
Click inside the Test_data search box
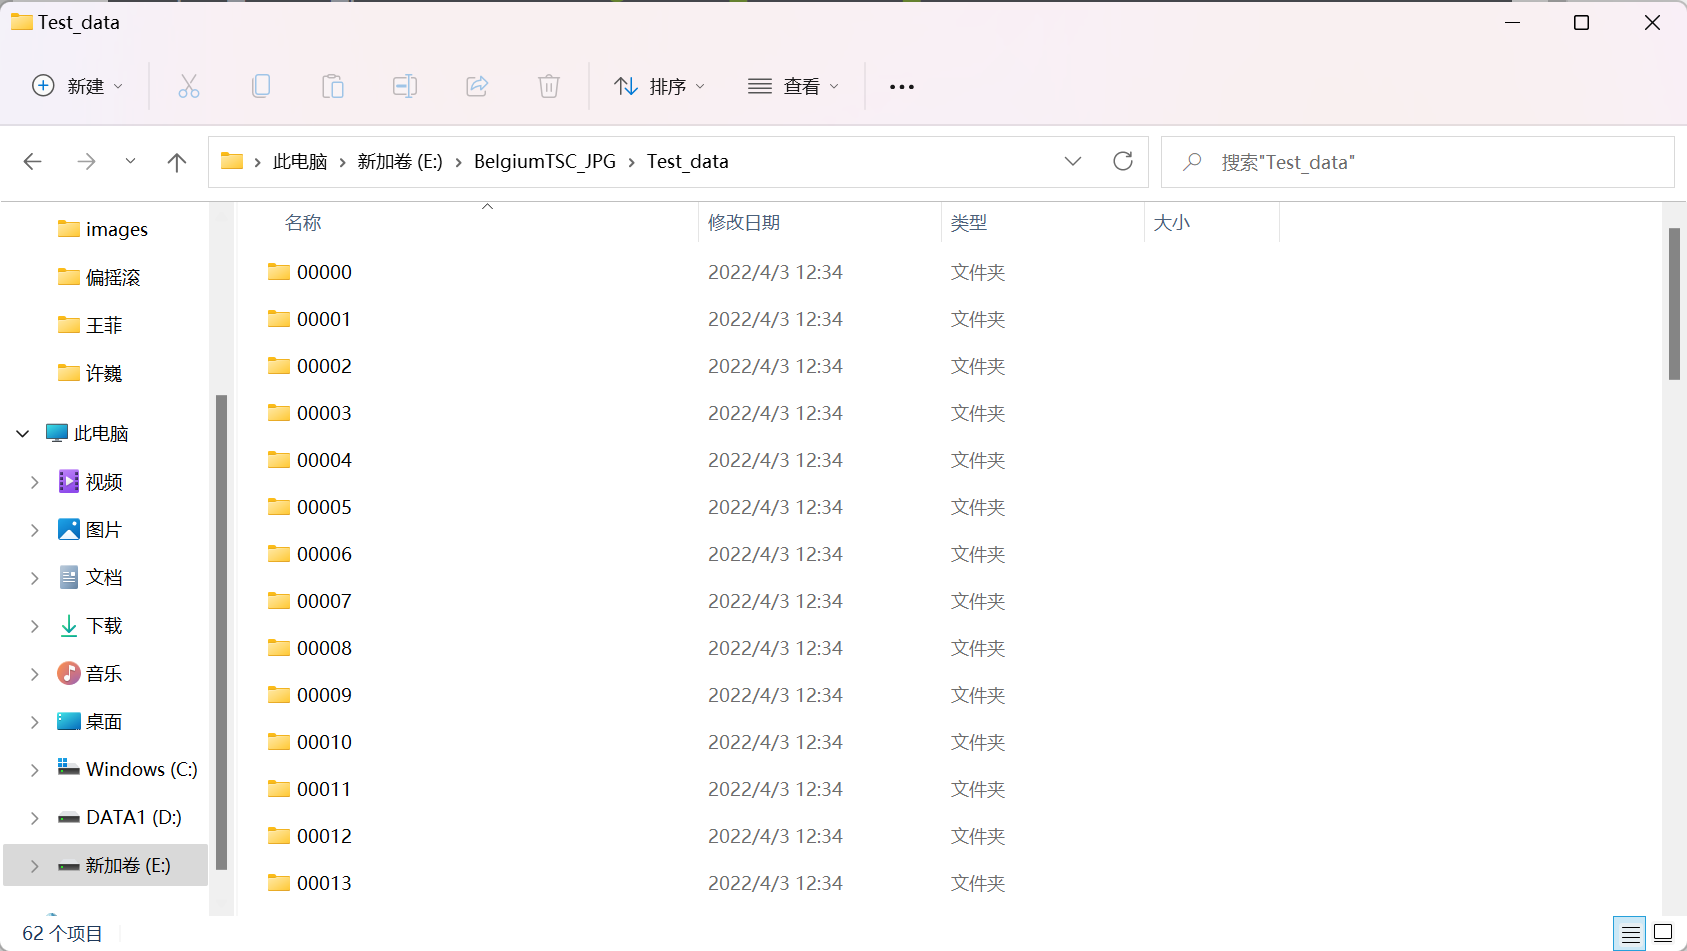pyautogui.click(x=1417, y=162)
